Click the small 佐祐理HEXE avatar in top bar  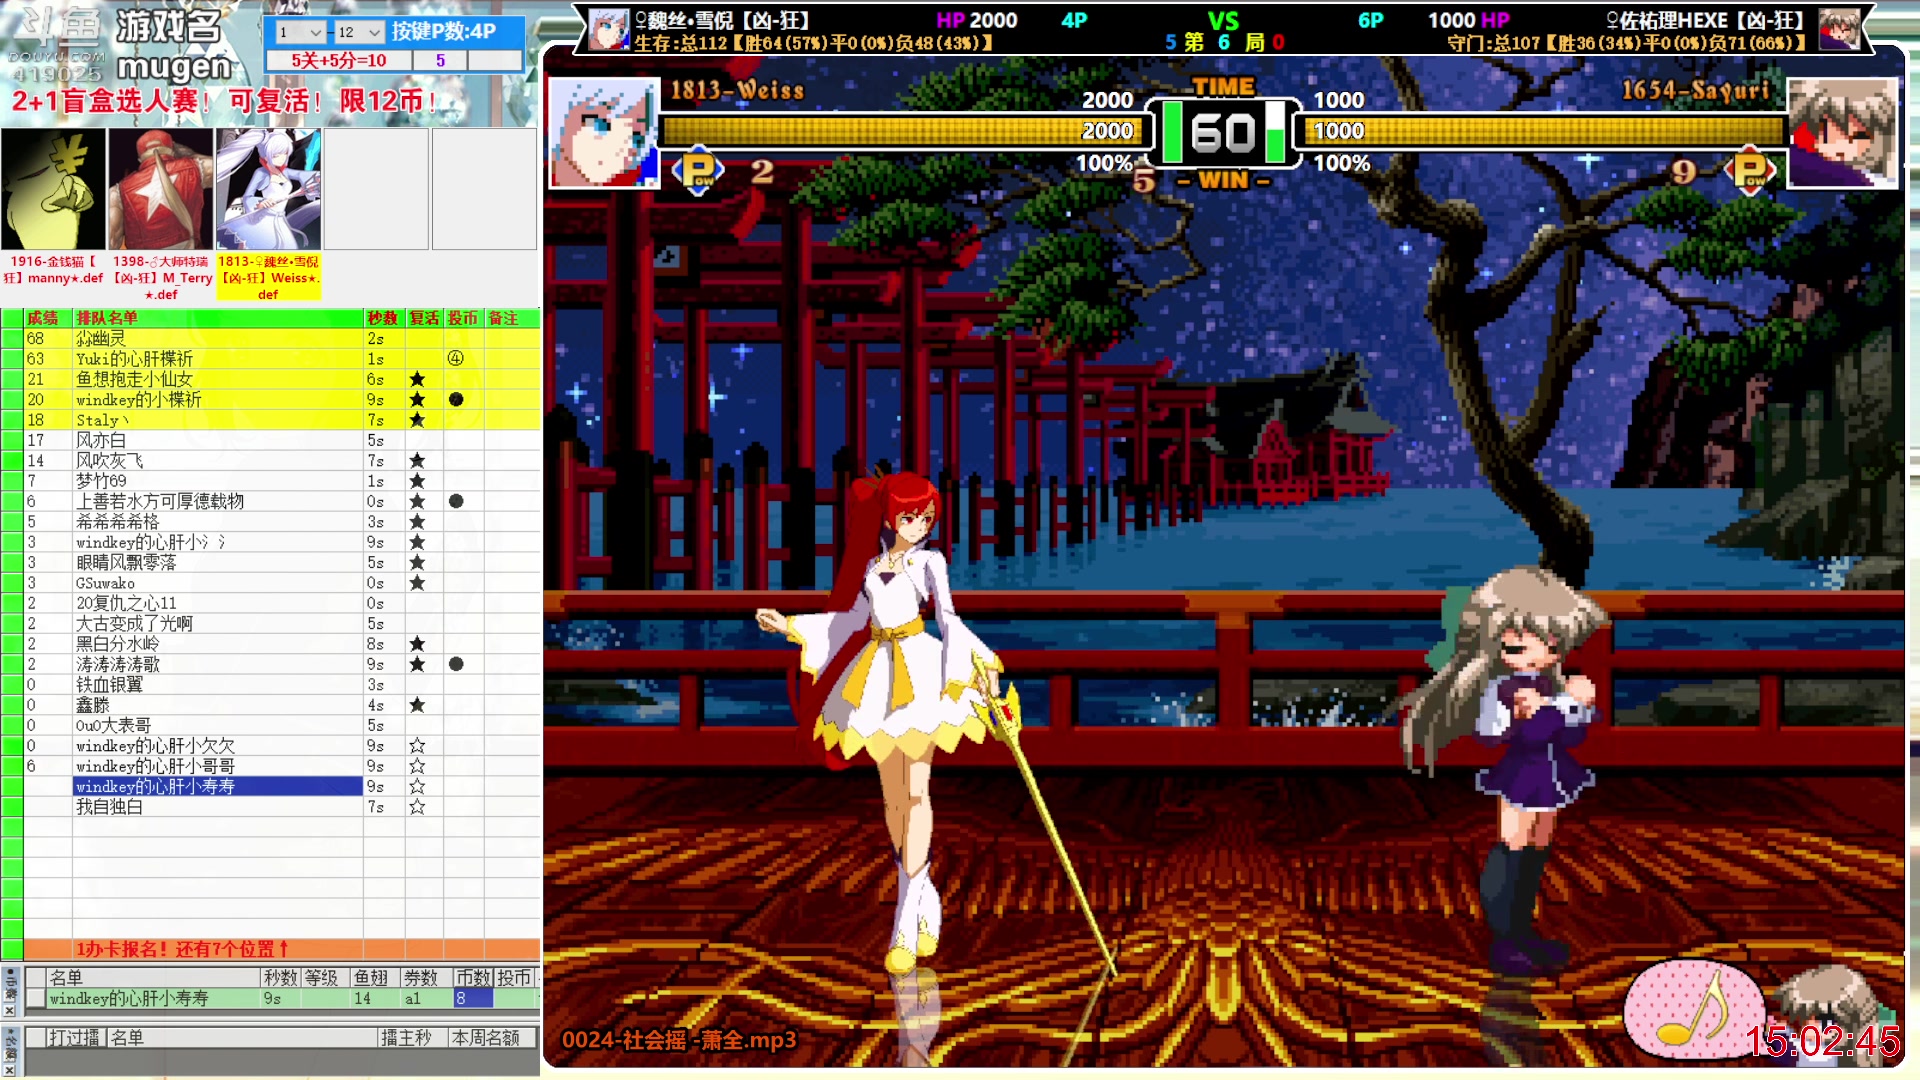pos(1839,29)
